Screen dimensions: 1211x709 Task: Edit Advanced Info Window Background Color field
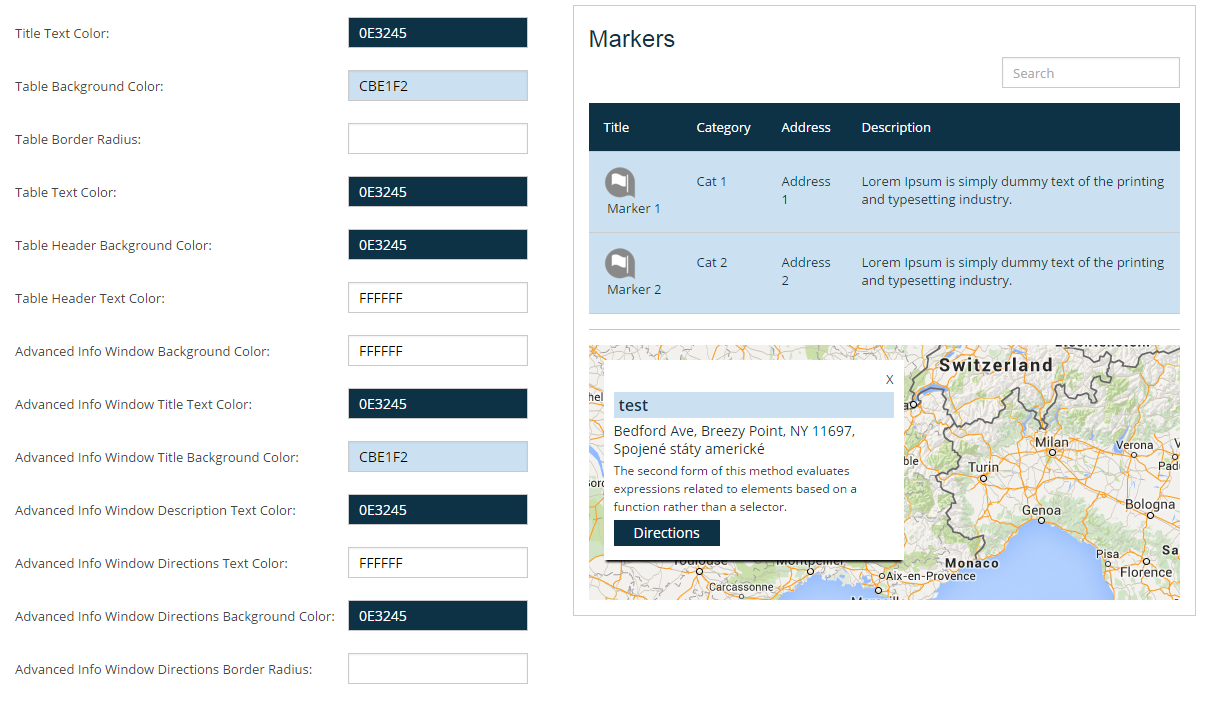coord(437,351)
